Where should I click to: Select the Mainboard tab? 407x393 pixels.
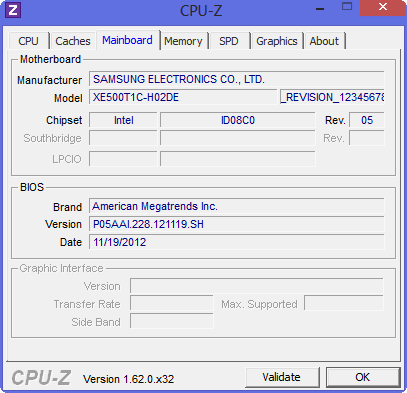tap(127, 40)
